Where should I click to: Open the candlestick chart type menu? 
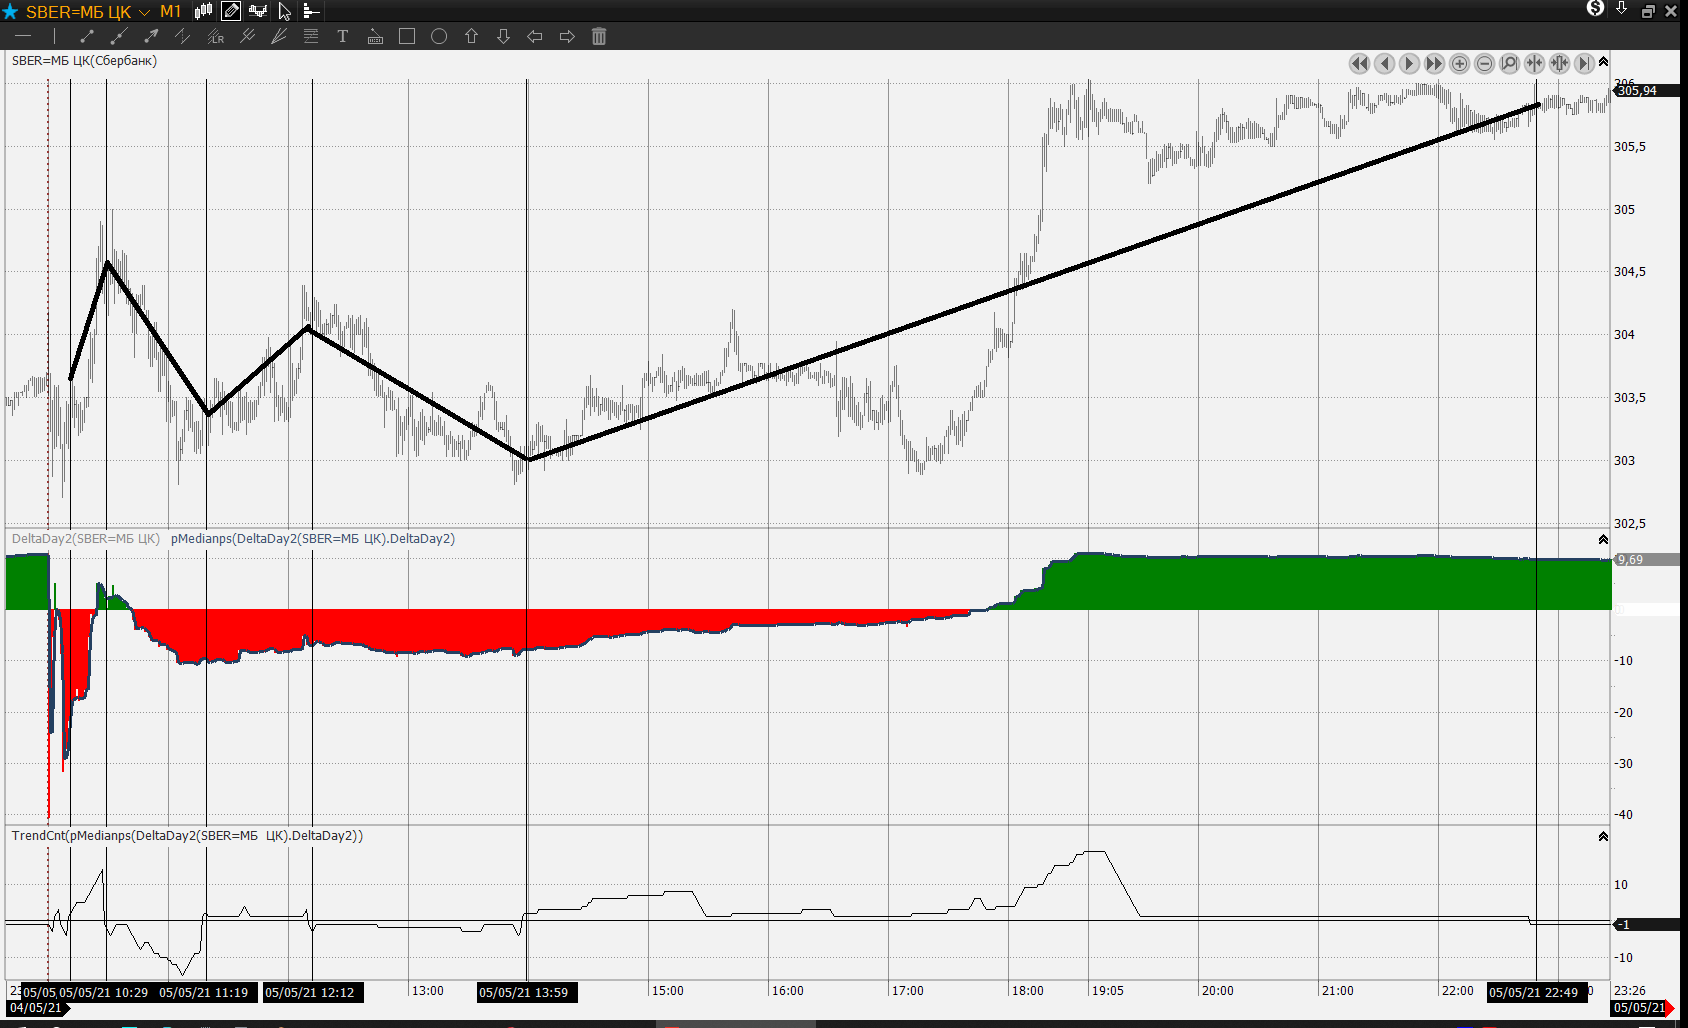click(x=203, y=11)
